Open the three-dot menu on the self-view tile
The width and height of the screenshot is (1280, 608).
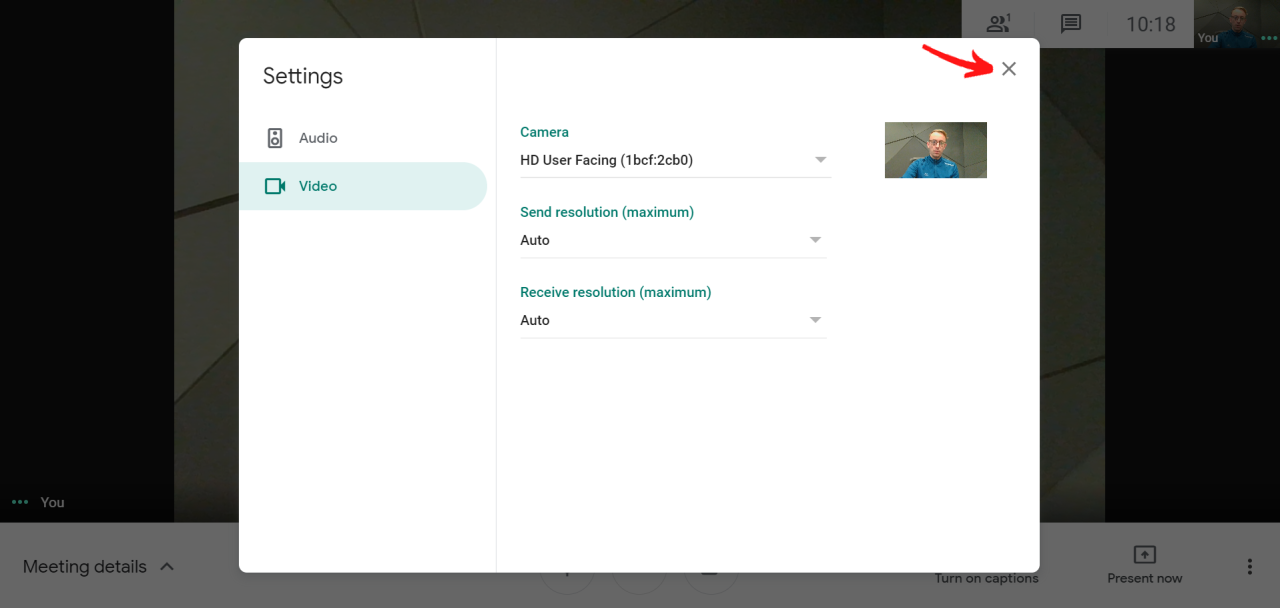1269,38
